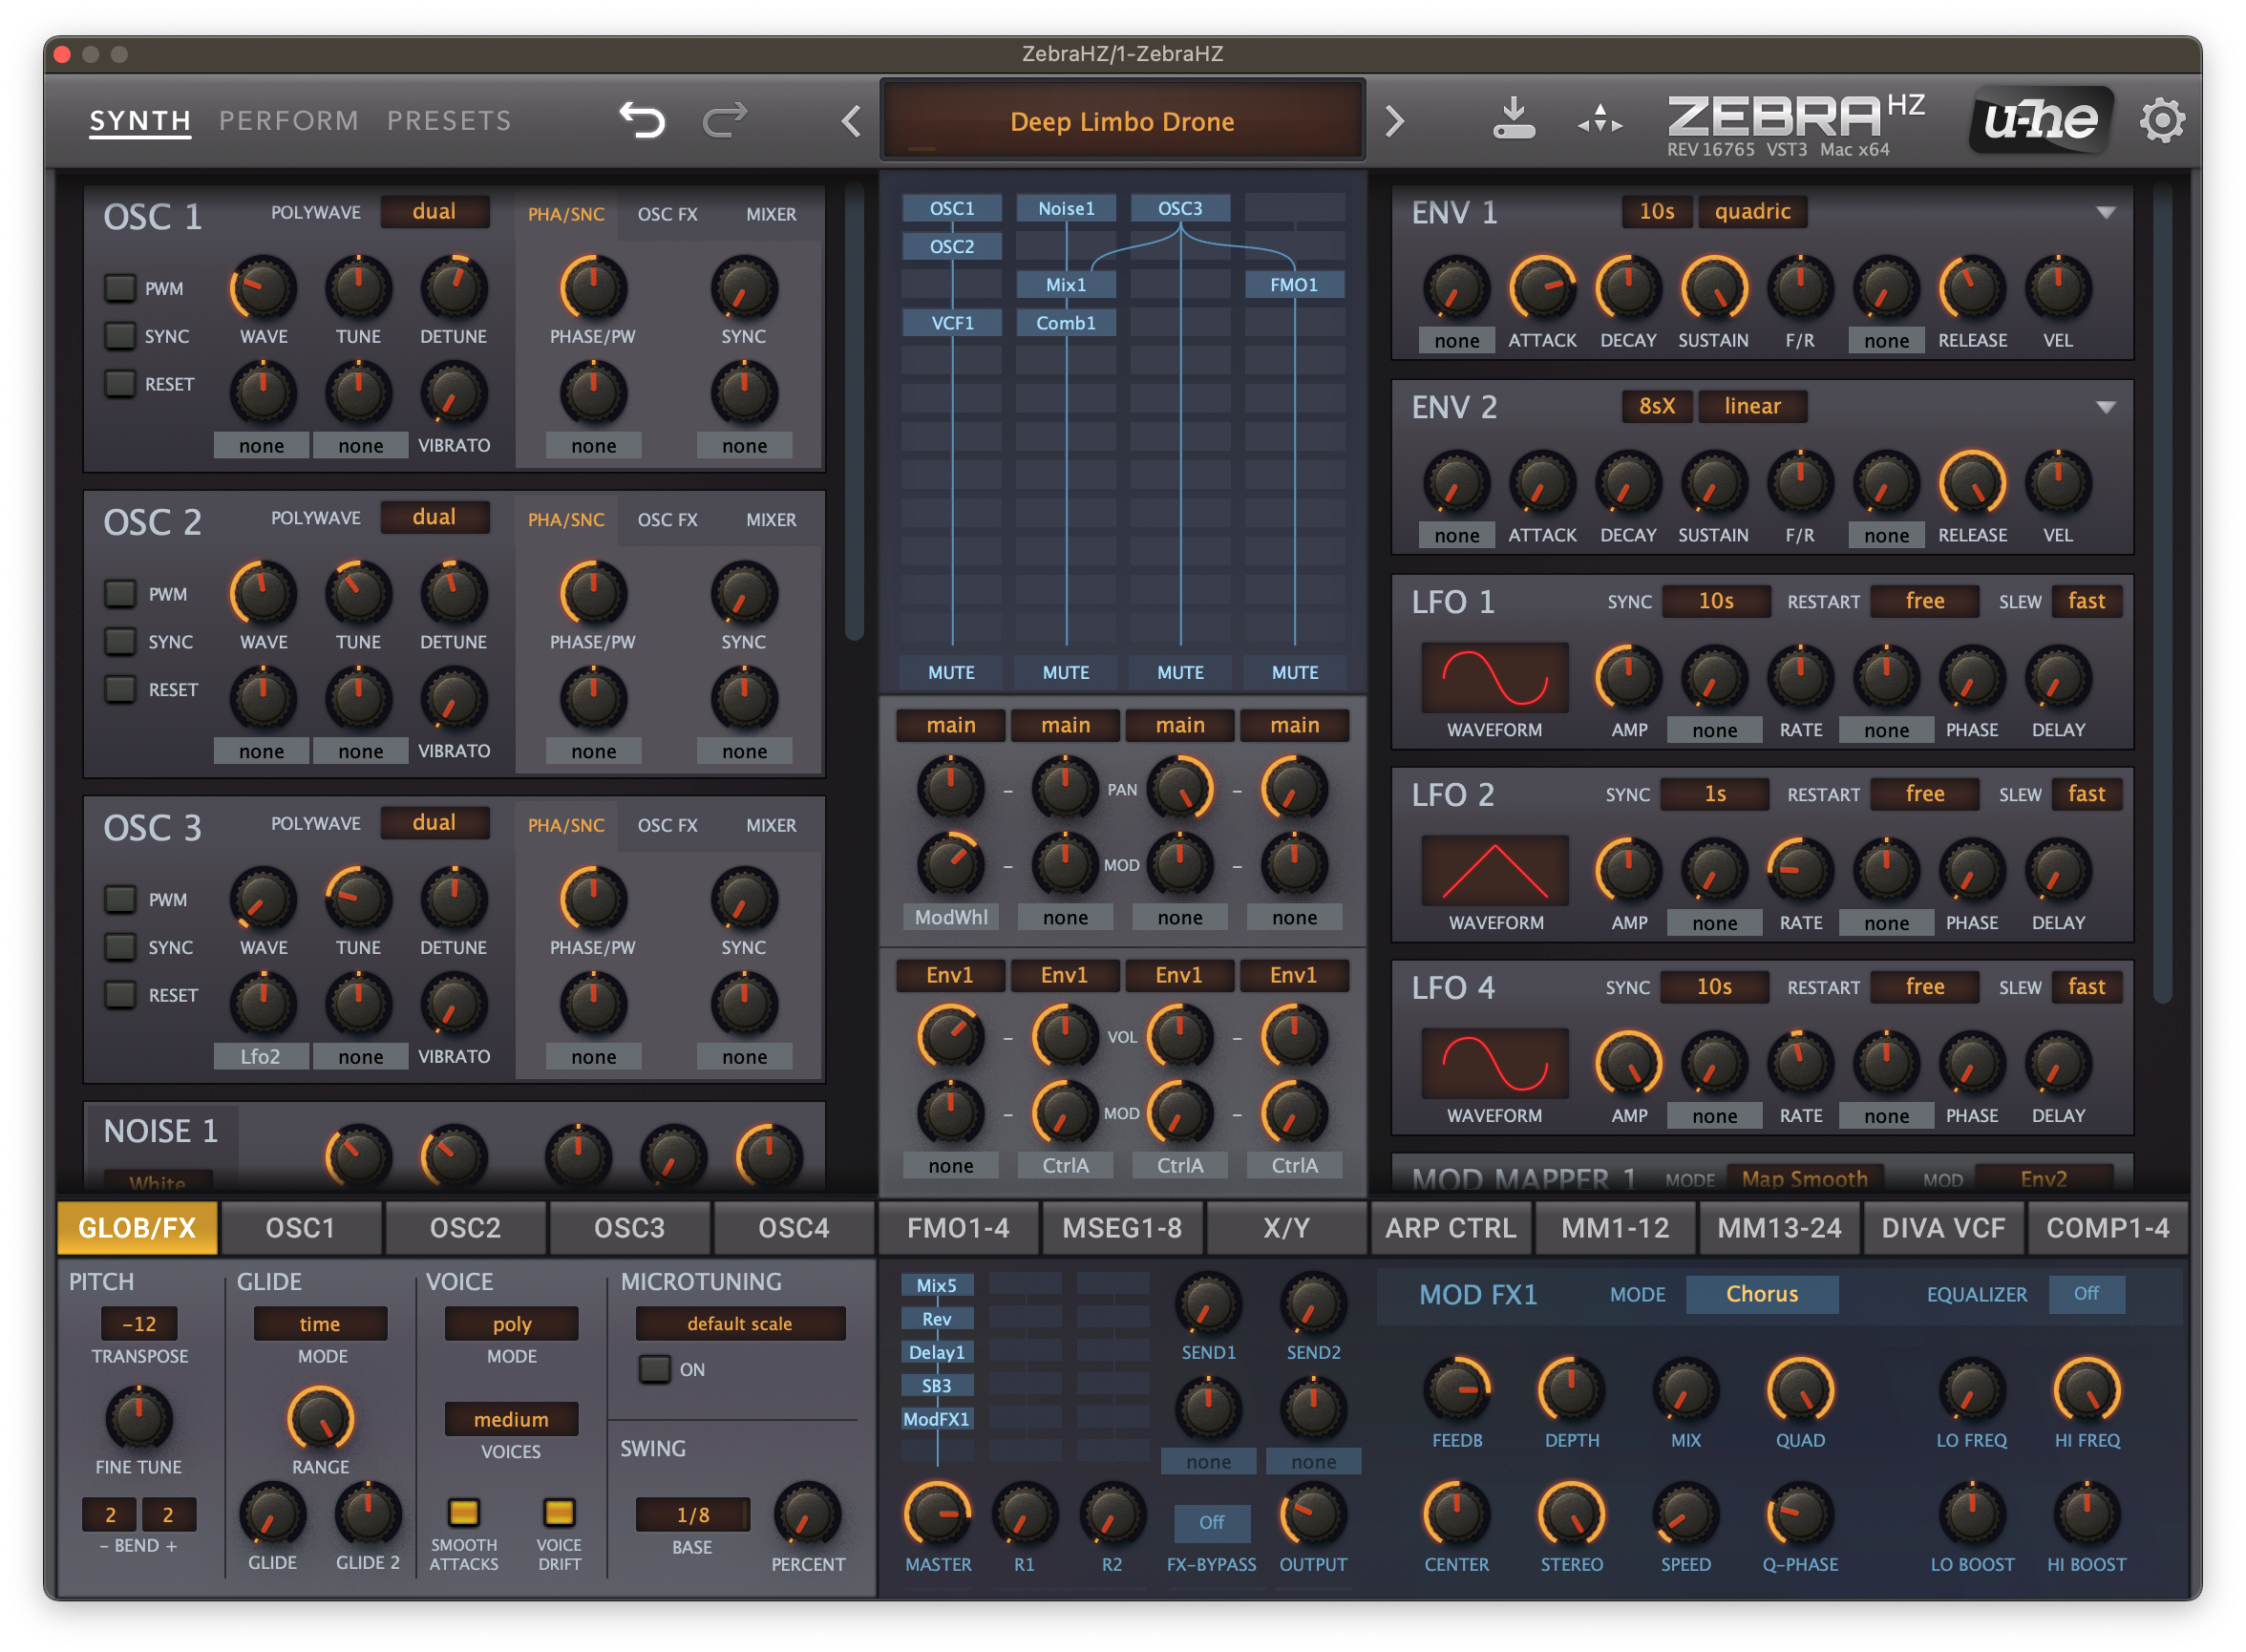Viewport: 2246px width, 1652px height.
Task: Click the OSC 1 WAVE knob
Action: (x=263, y=288)
